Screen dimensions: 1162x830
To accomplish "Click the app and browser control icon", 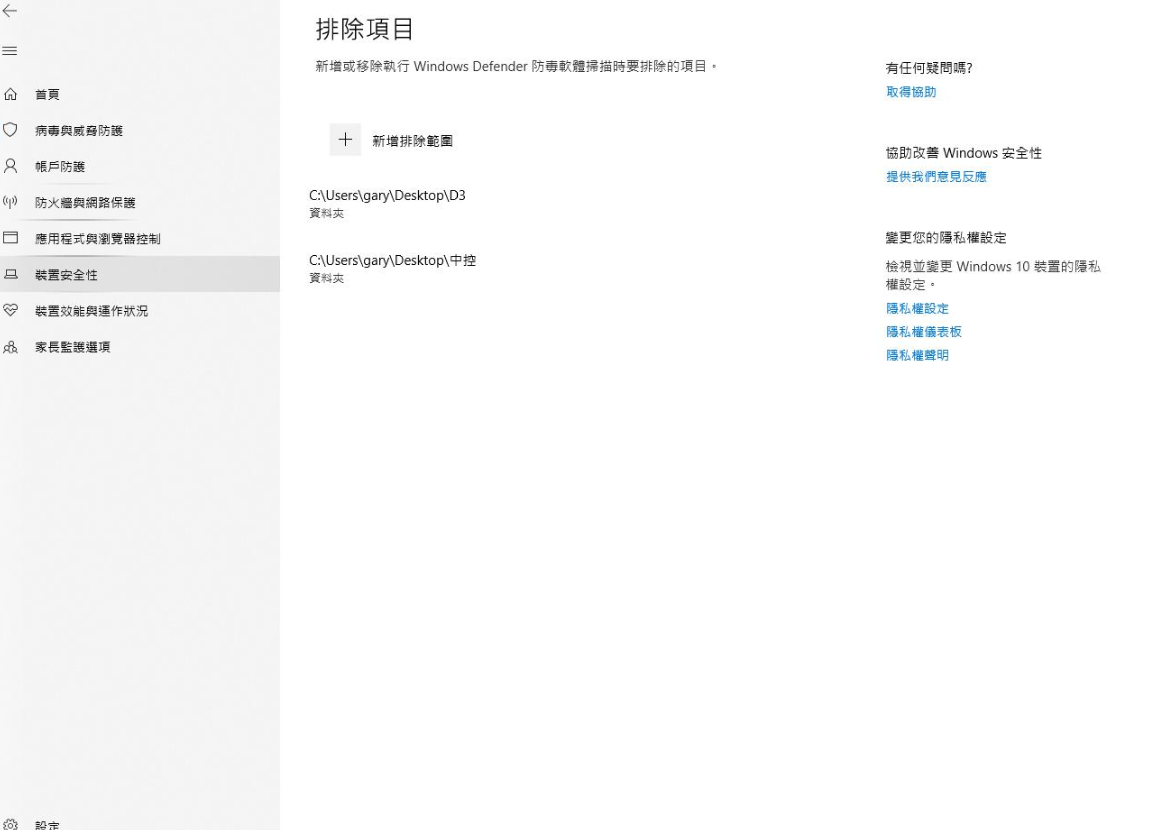I will point(12,239).
